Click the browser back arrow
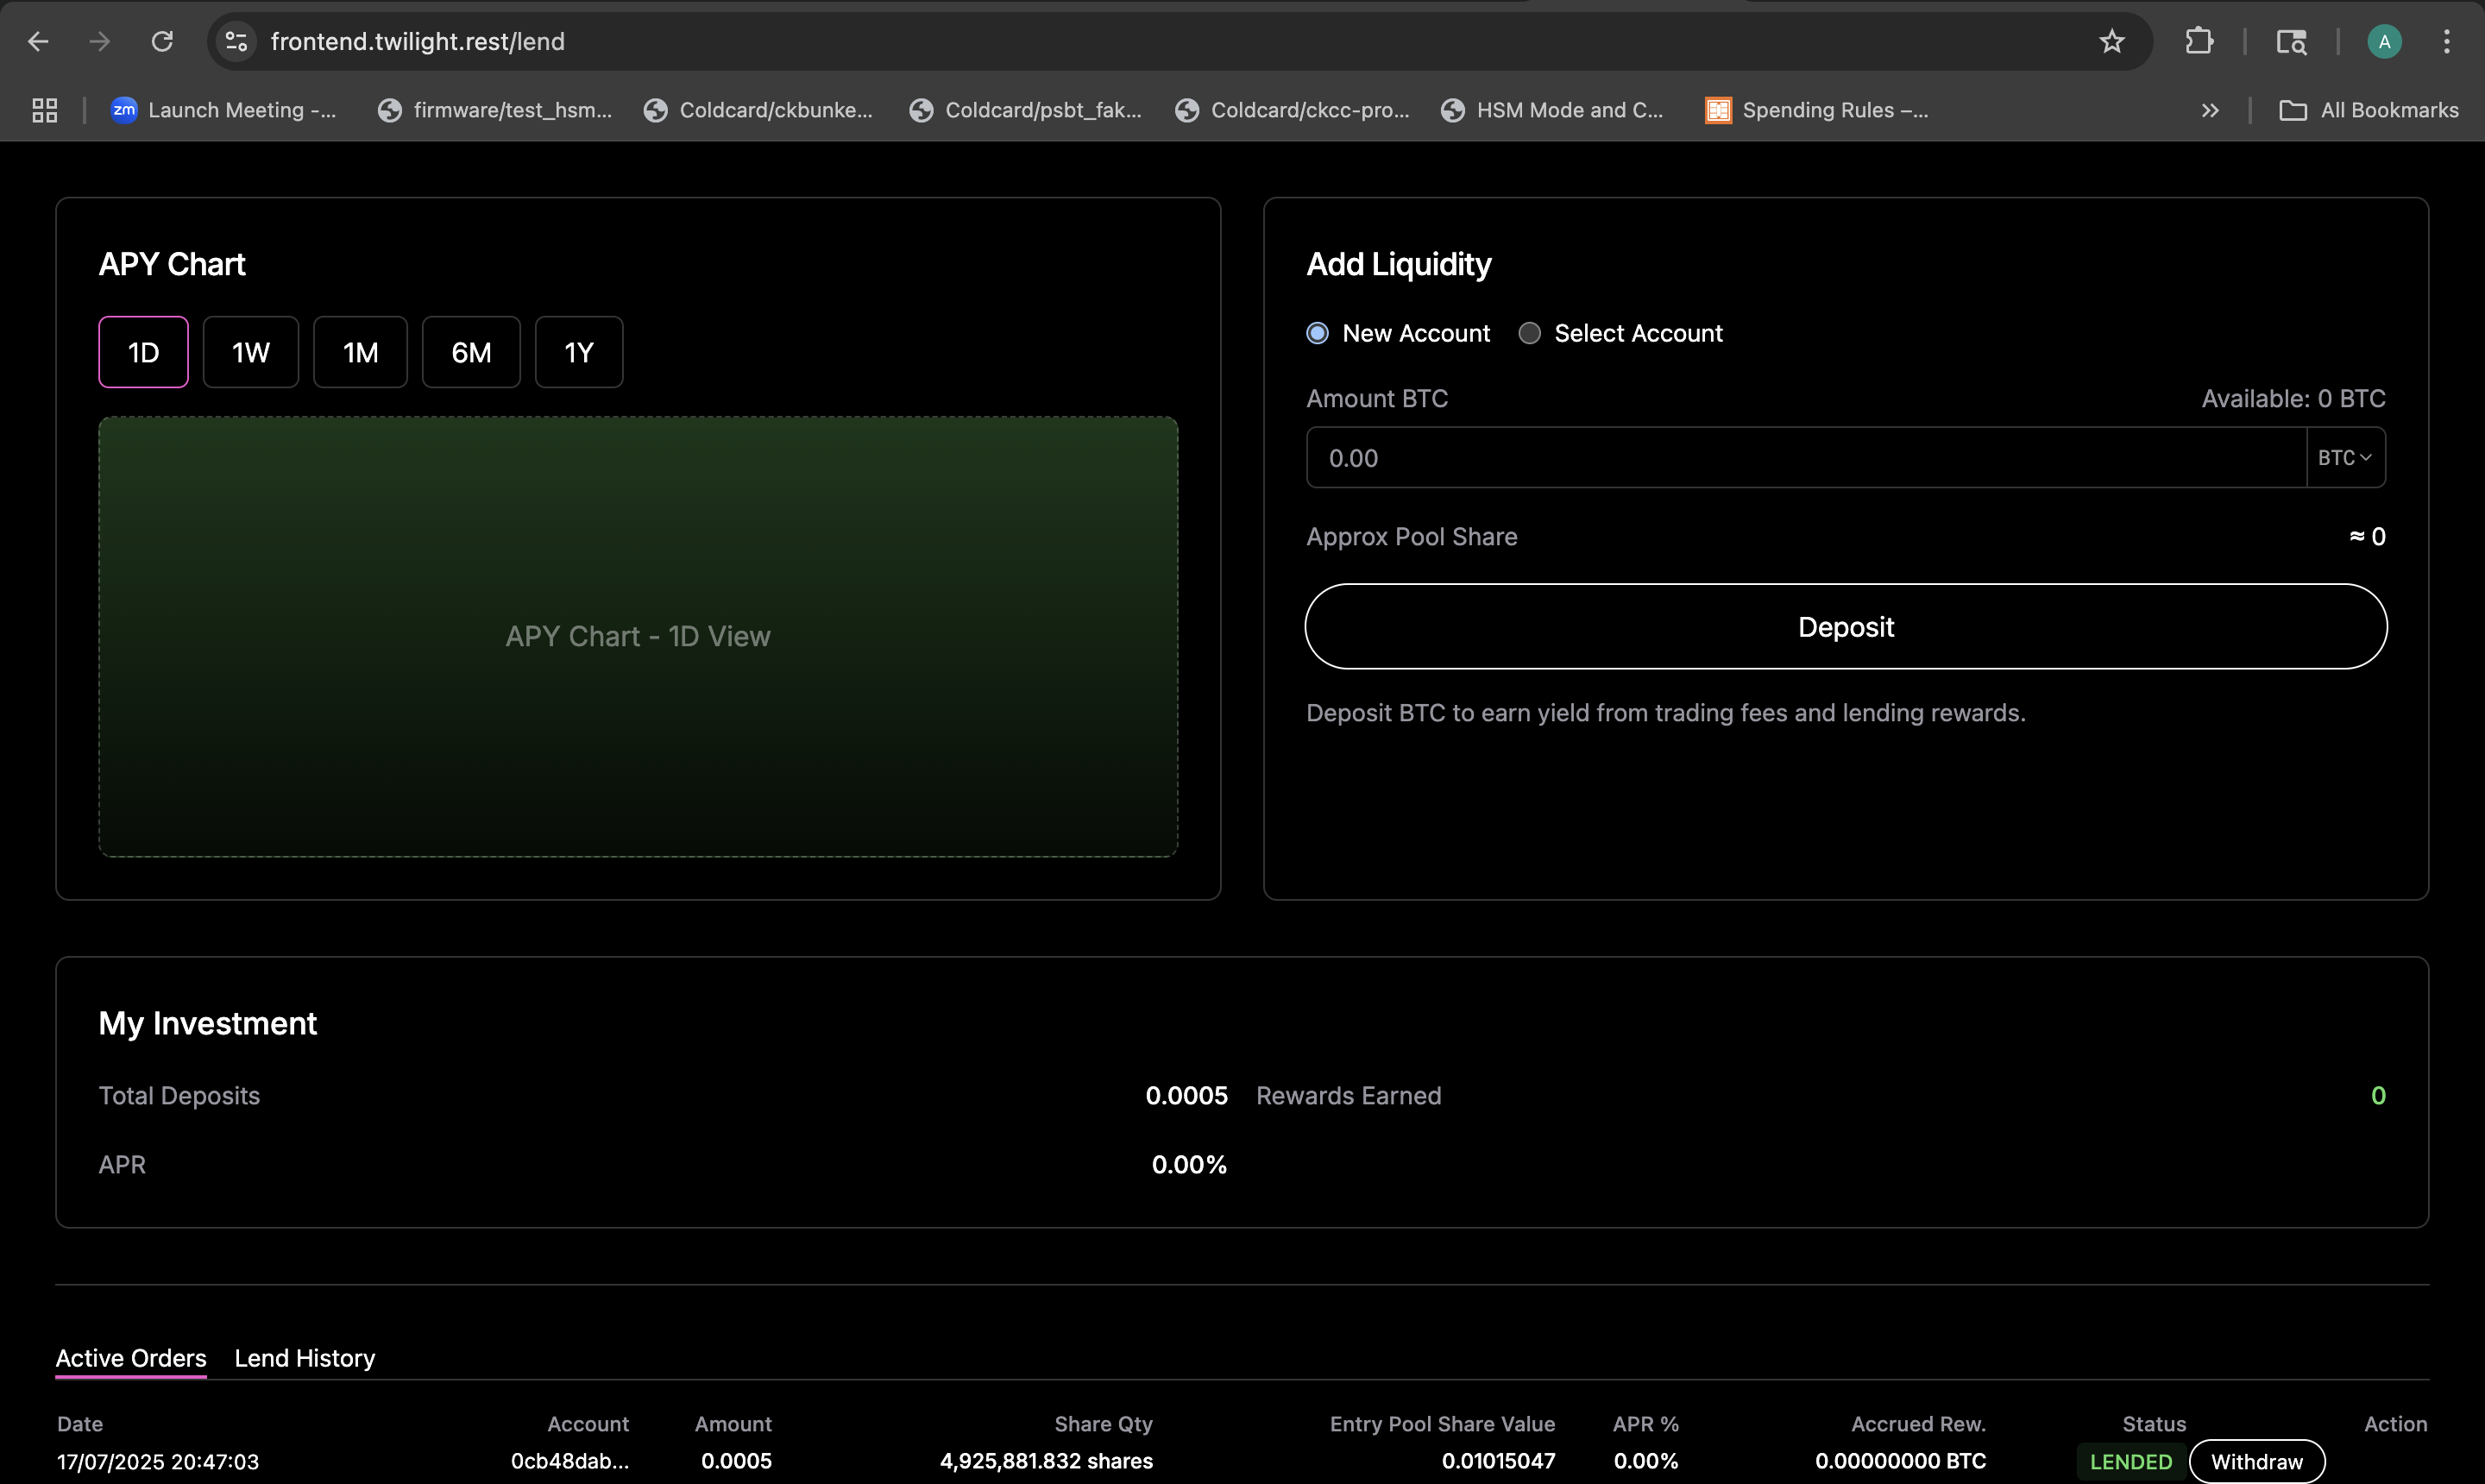2485x1484 pixels. coord(38,41)
